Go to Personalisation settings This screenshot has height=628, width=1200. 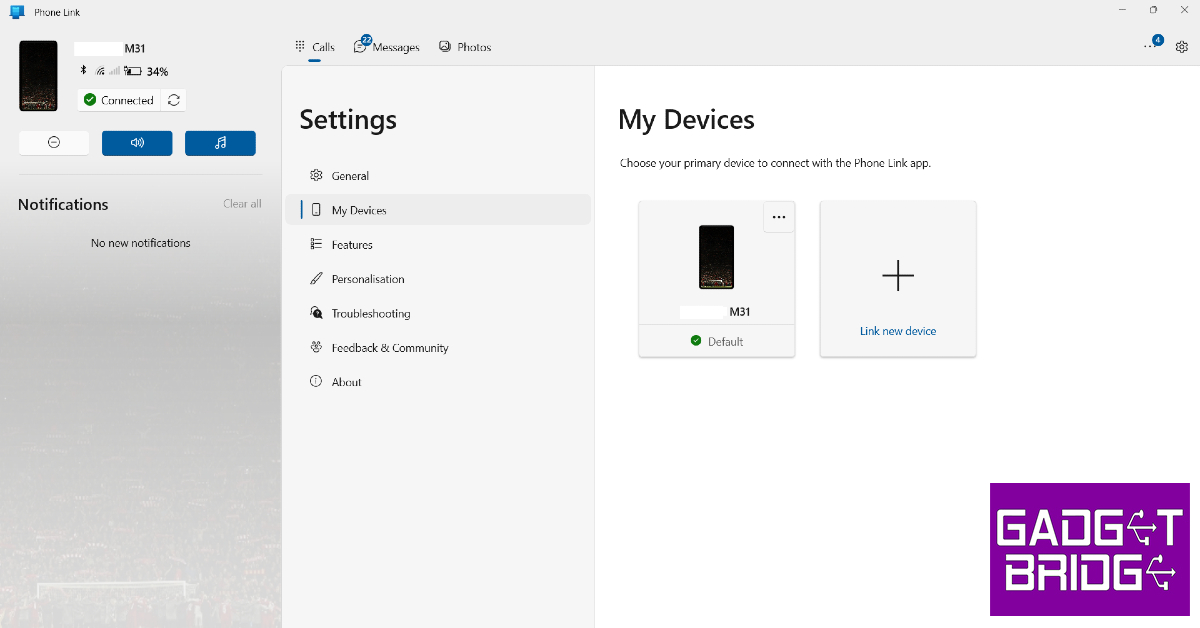[368, 279]
